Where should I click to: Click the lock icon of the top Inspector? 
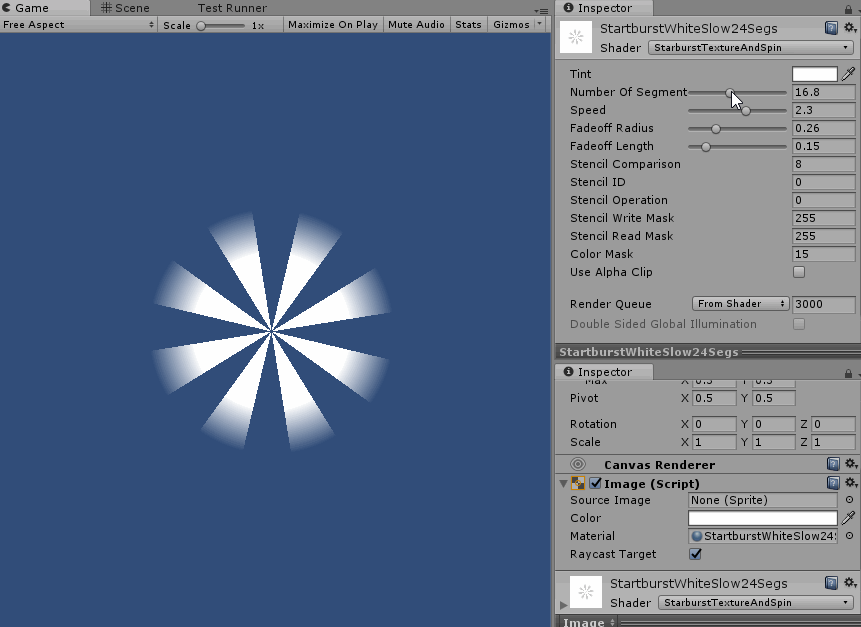(849, 9)
